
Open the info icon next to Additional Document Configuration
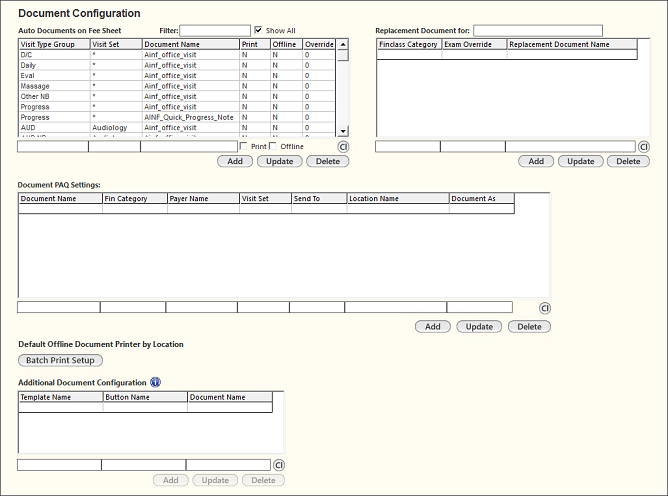click(x=155, y=382)
